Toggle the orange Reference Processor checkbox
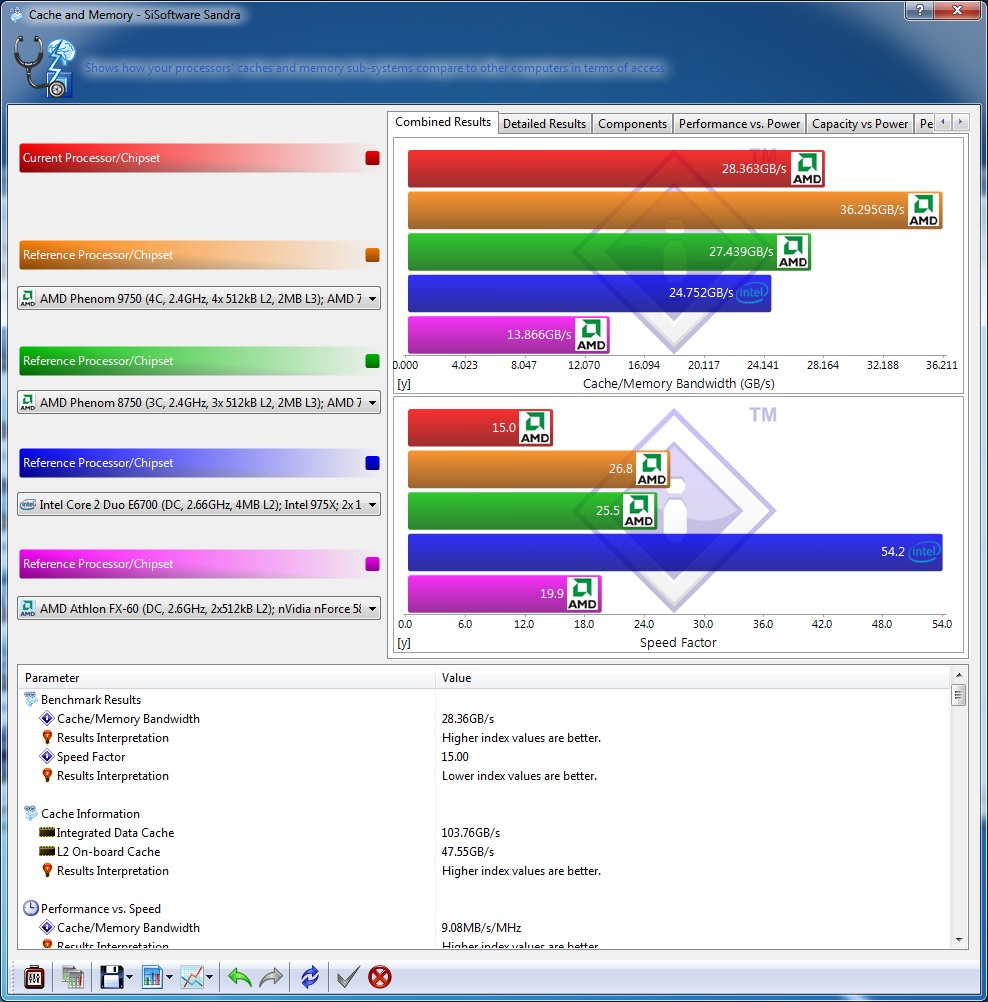This screenshot has width=988, height=1002. pyautogui.click(x=373, y=255)
